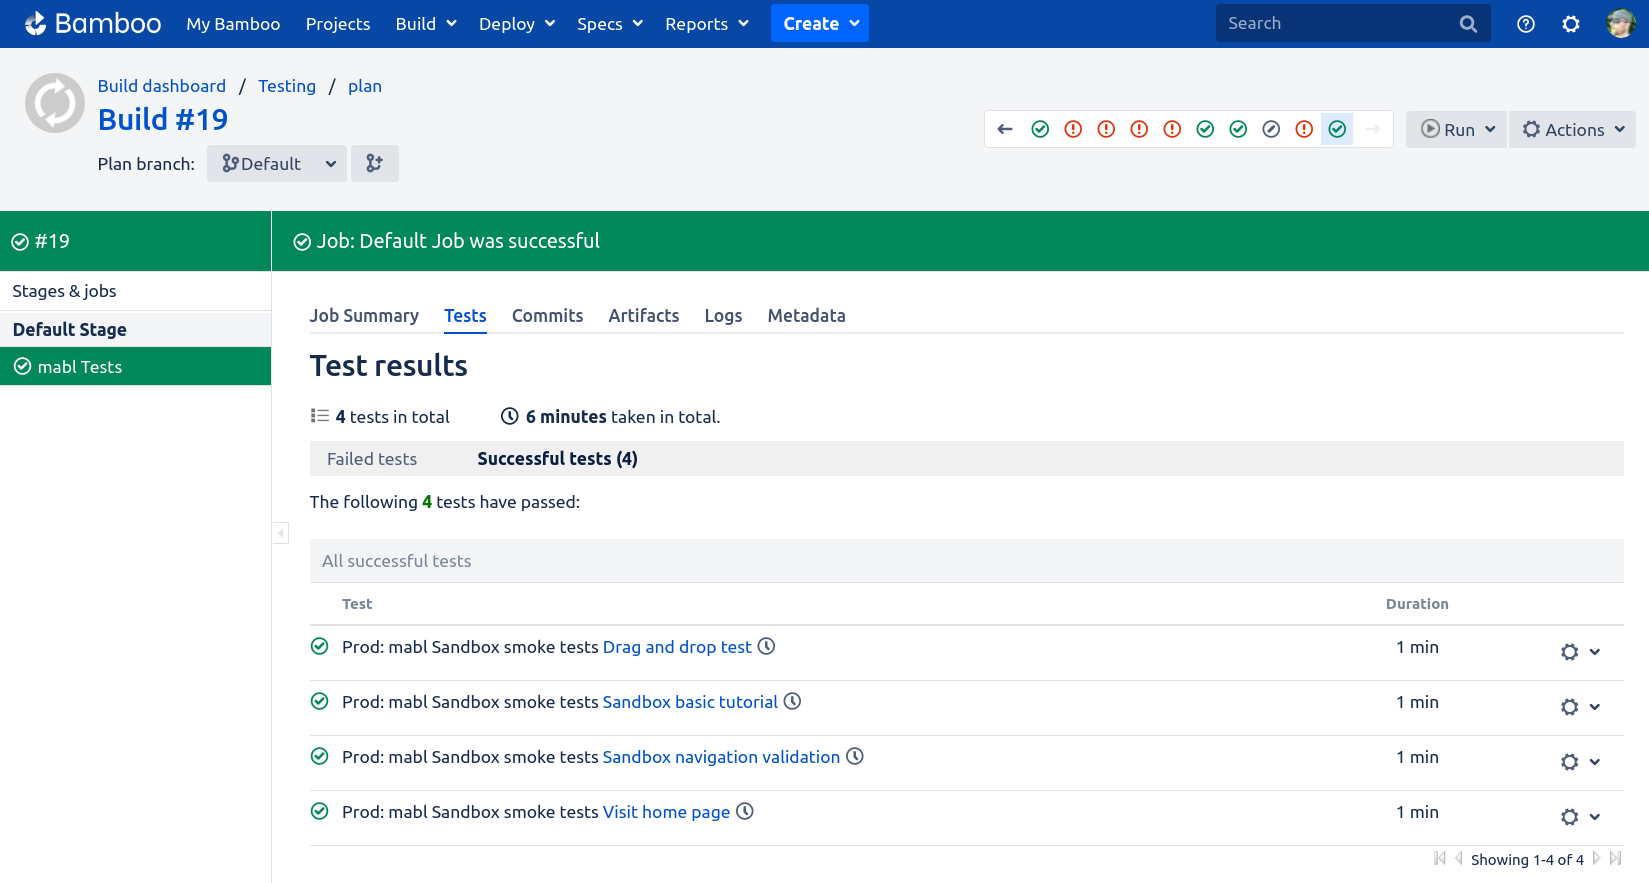Select the highlighted current build status icon
1649x883 pixels.
[x=1337, y=129]
